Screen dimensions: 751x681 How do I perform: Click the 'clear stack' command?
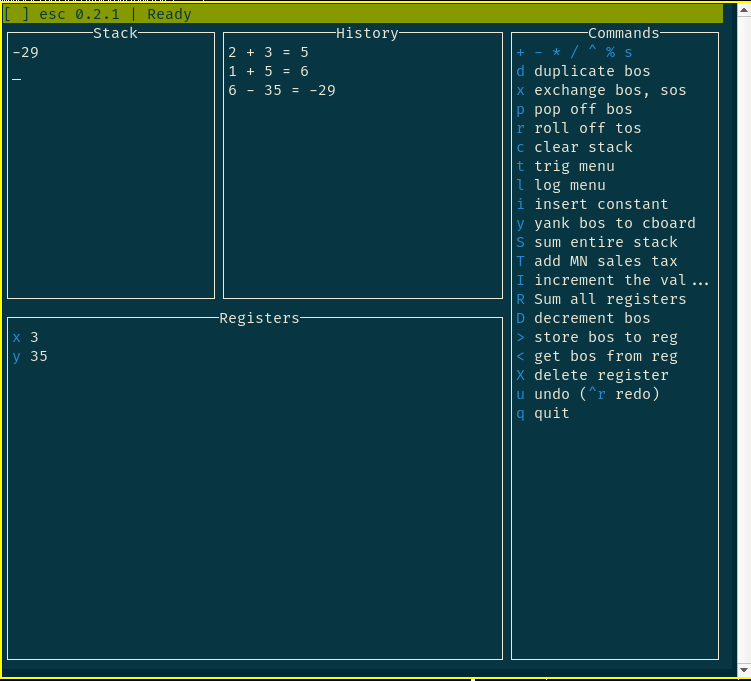[574, 148]
